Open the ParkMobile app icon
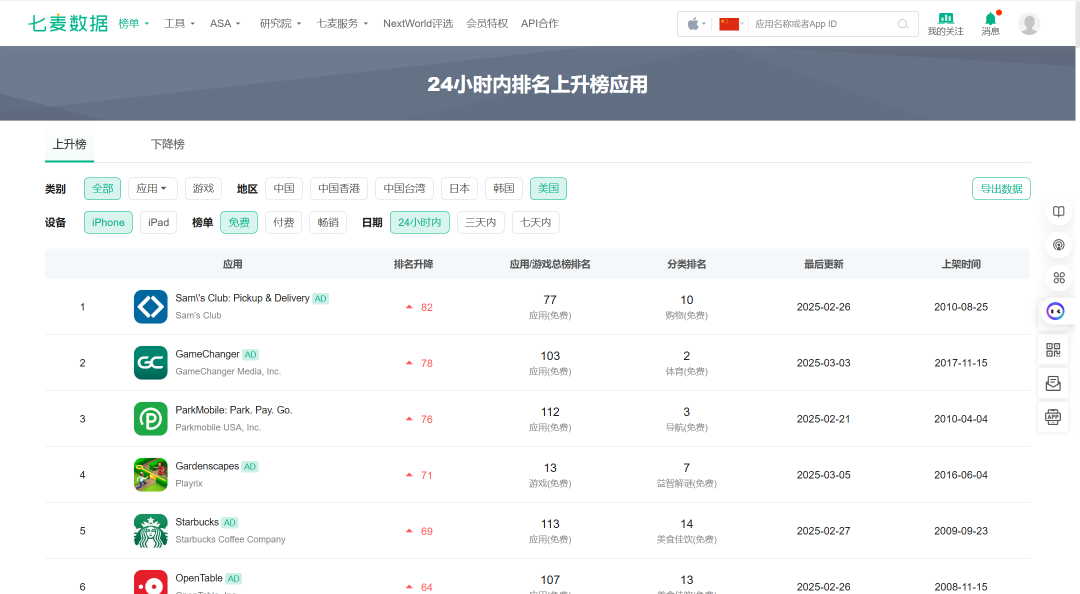 [151, 418]
